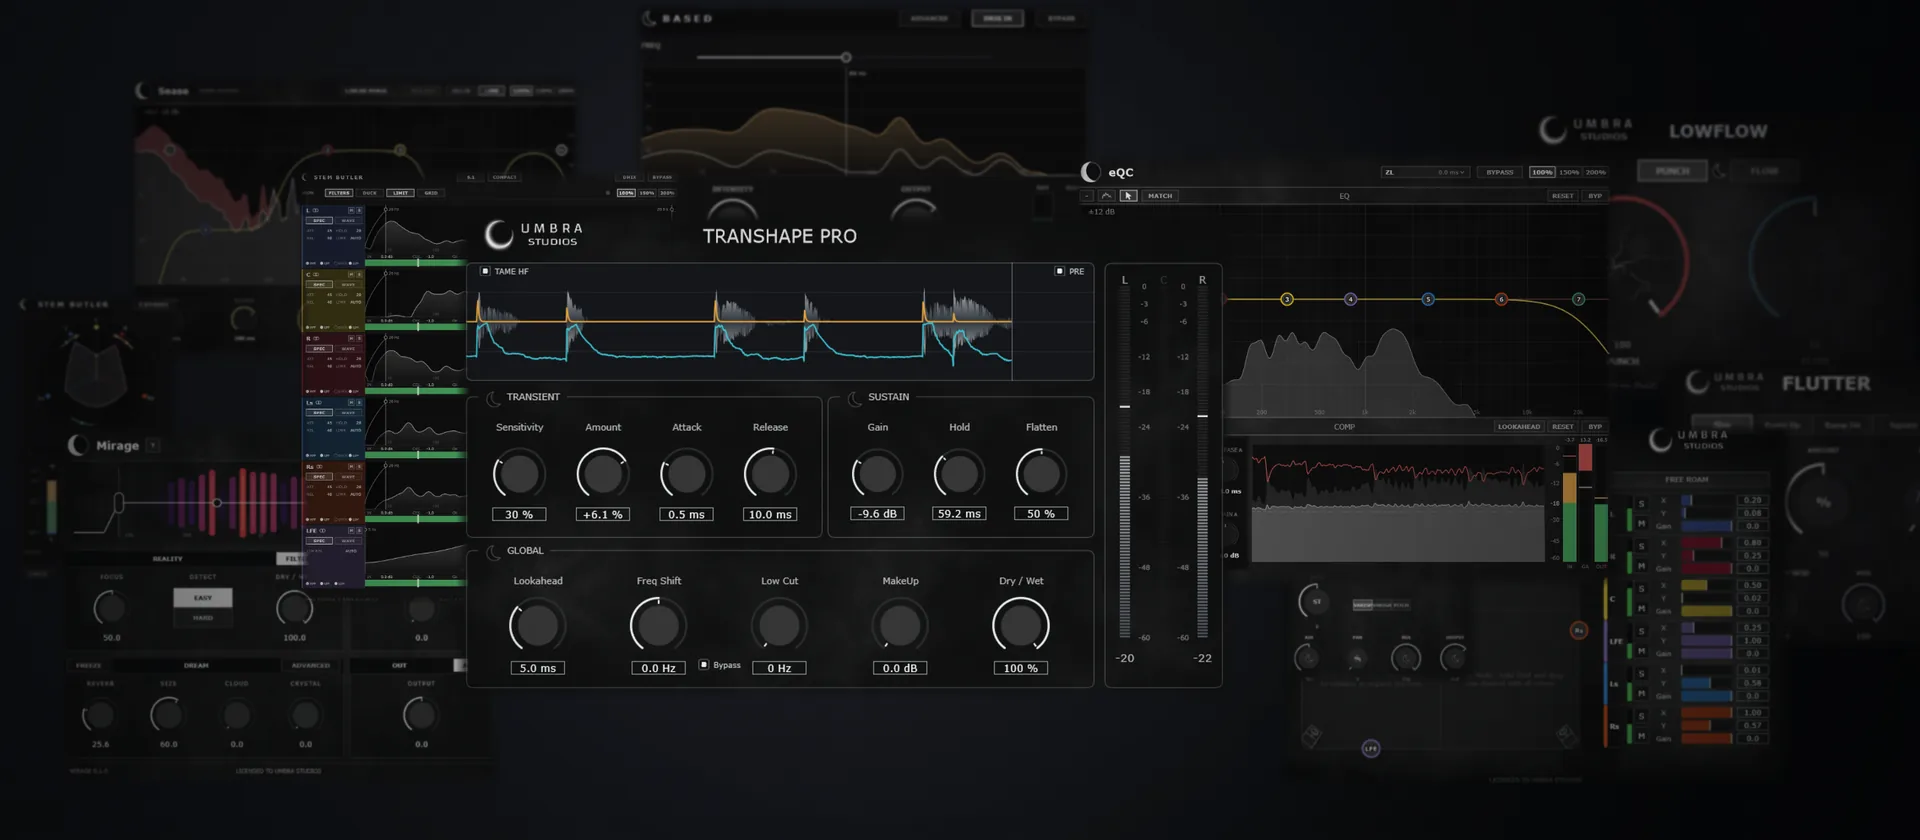
Task: Click the Attack value field 0.5 ms
Action: coord(686,514)
